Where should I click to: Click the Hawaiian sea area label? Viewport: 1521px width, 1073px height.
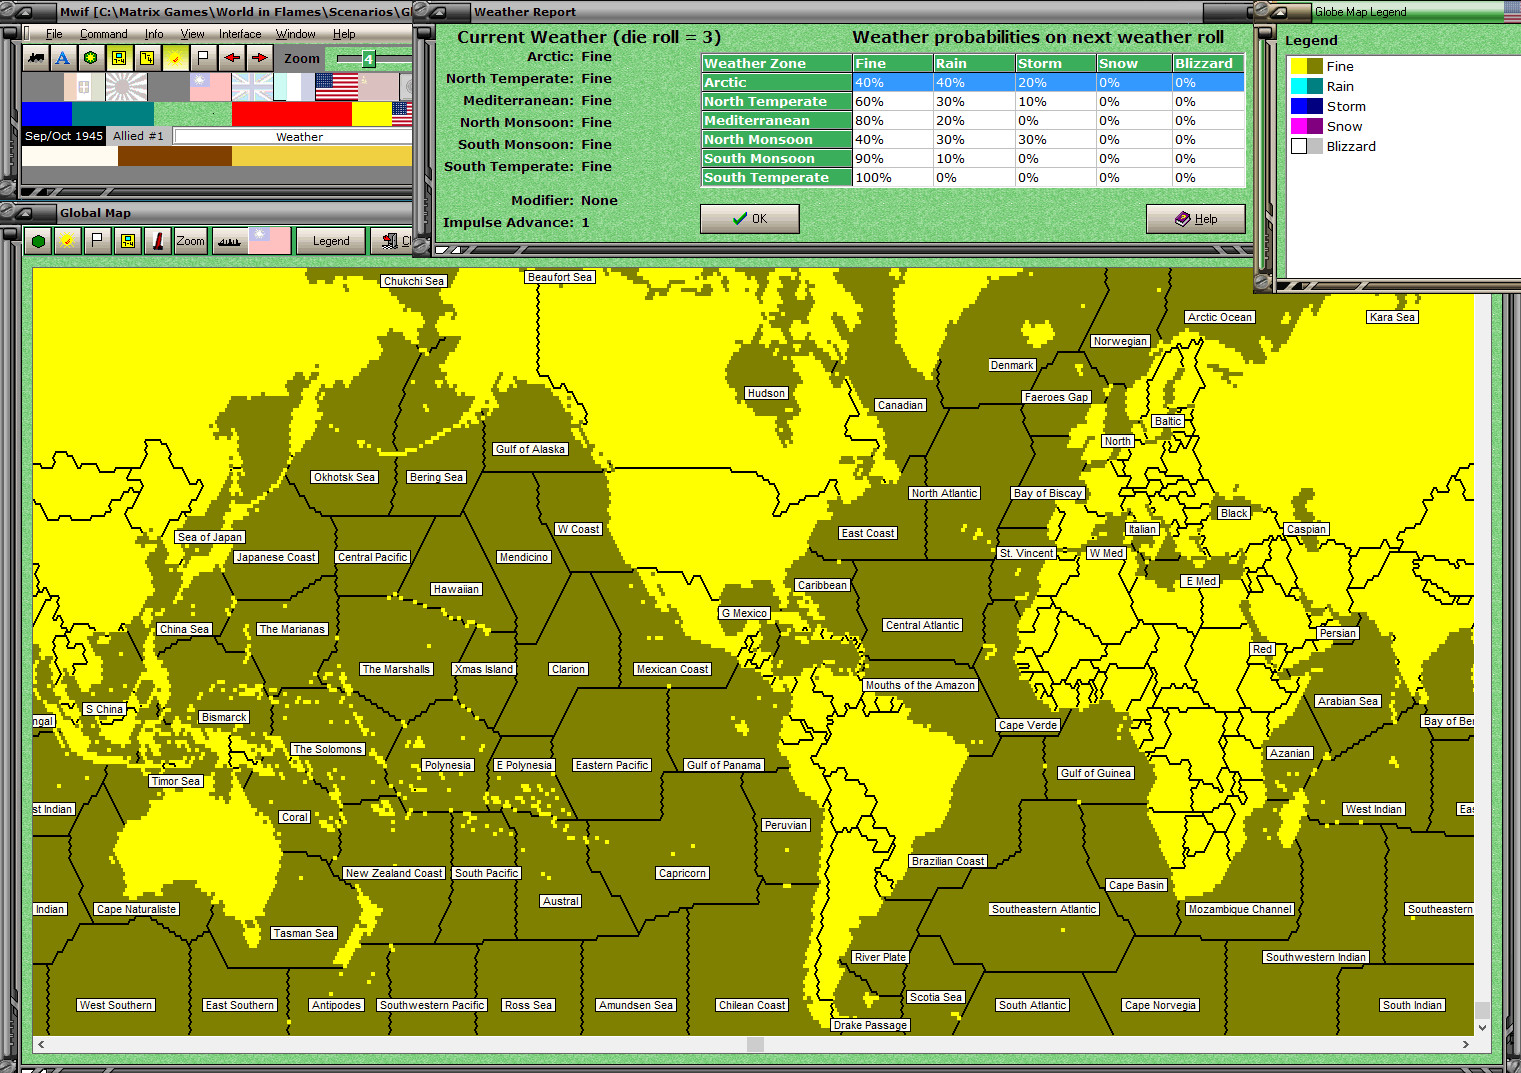456,589
